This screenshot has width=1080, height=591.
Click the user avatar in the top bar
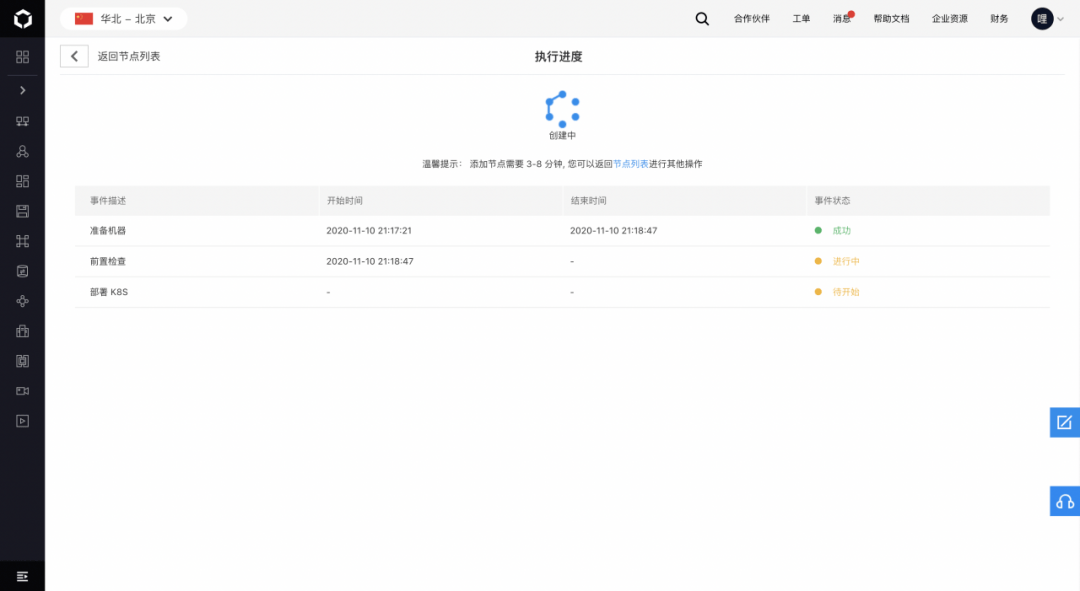coord(1042,19)
